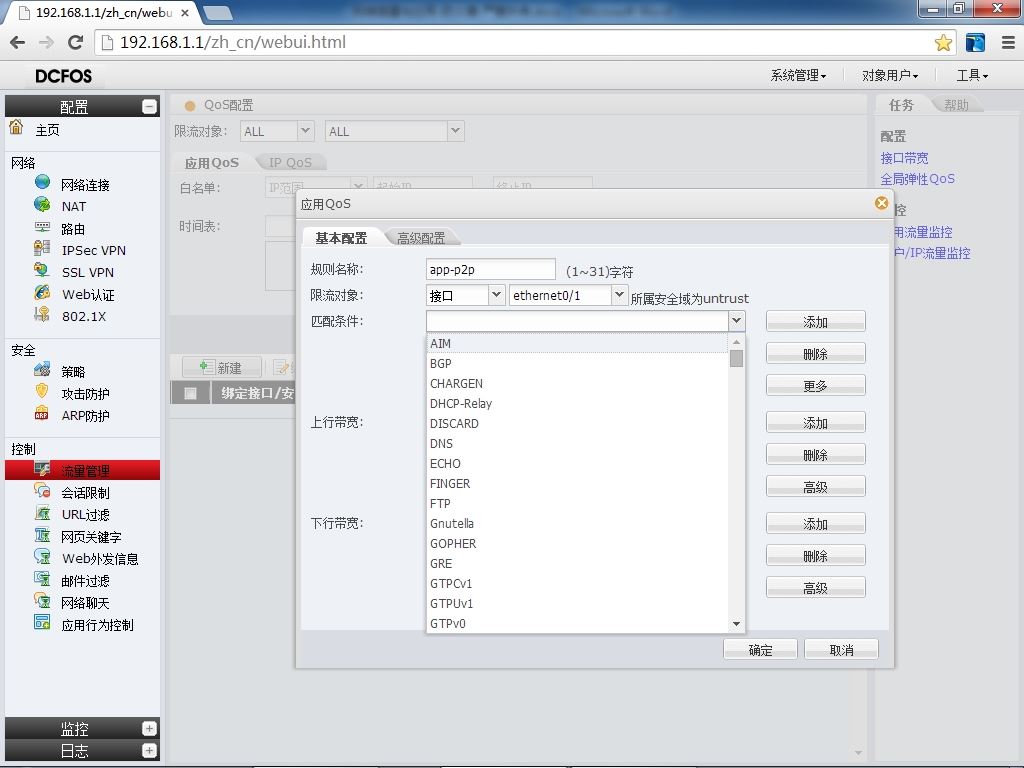Expand the 监控 panel with the plus toggle
Image resolution: width=1024 pixels, height=768 pixels.
pos(149,728)
